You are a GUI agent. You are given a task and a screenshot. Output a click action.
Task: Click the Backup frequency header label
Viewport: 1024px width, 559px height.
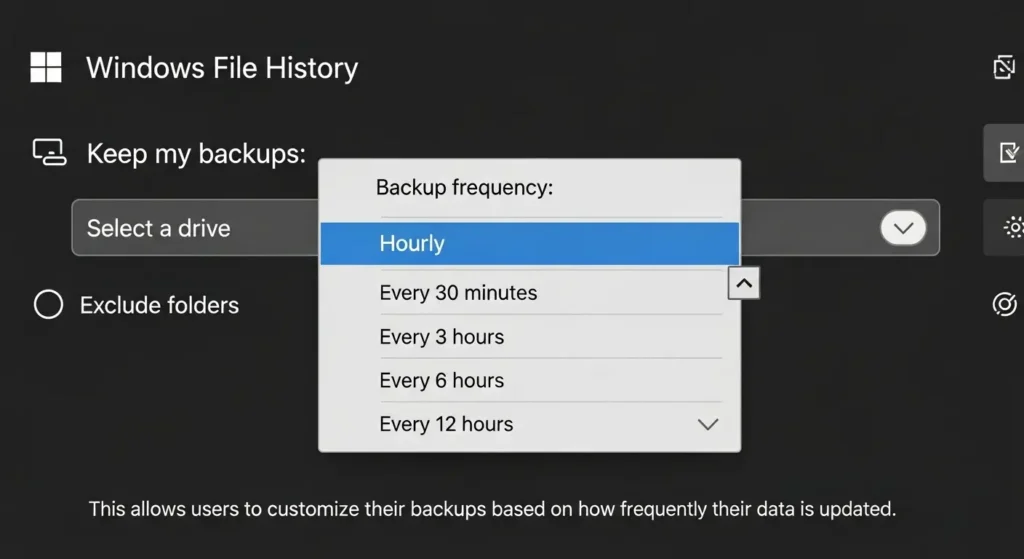(x=464, y=187)
